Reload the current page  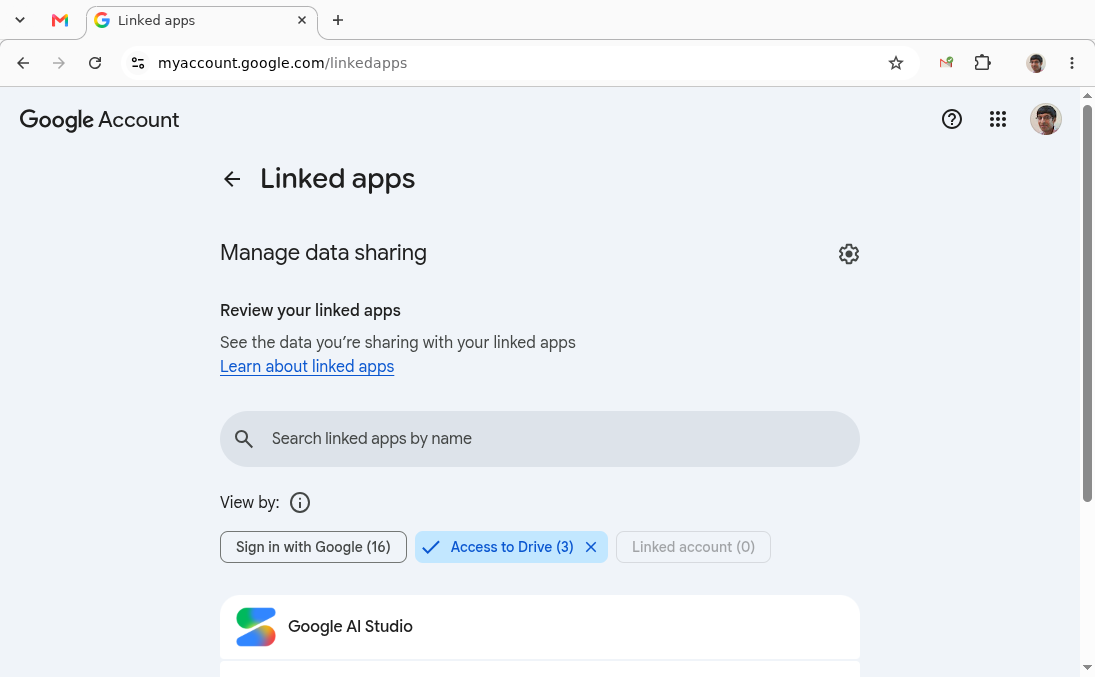click(x=95, y=63)
